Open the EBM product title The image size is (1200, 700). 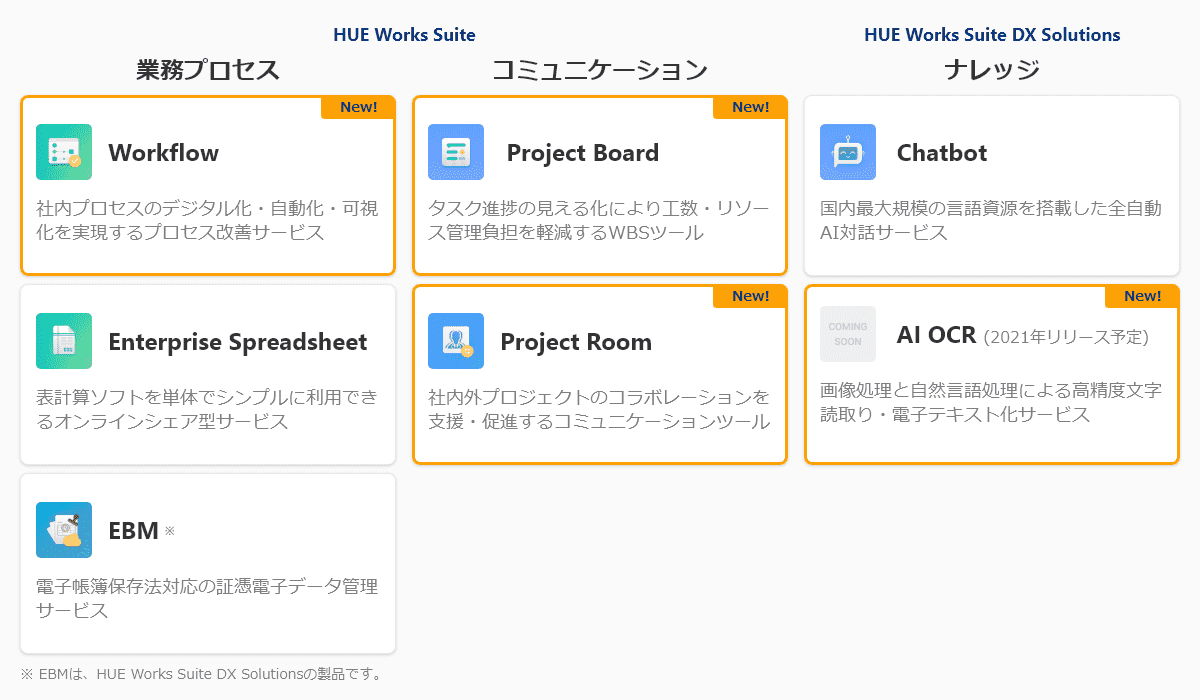133,531
